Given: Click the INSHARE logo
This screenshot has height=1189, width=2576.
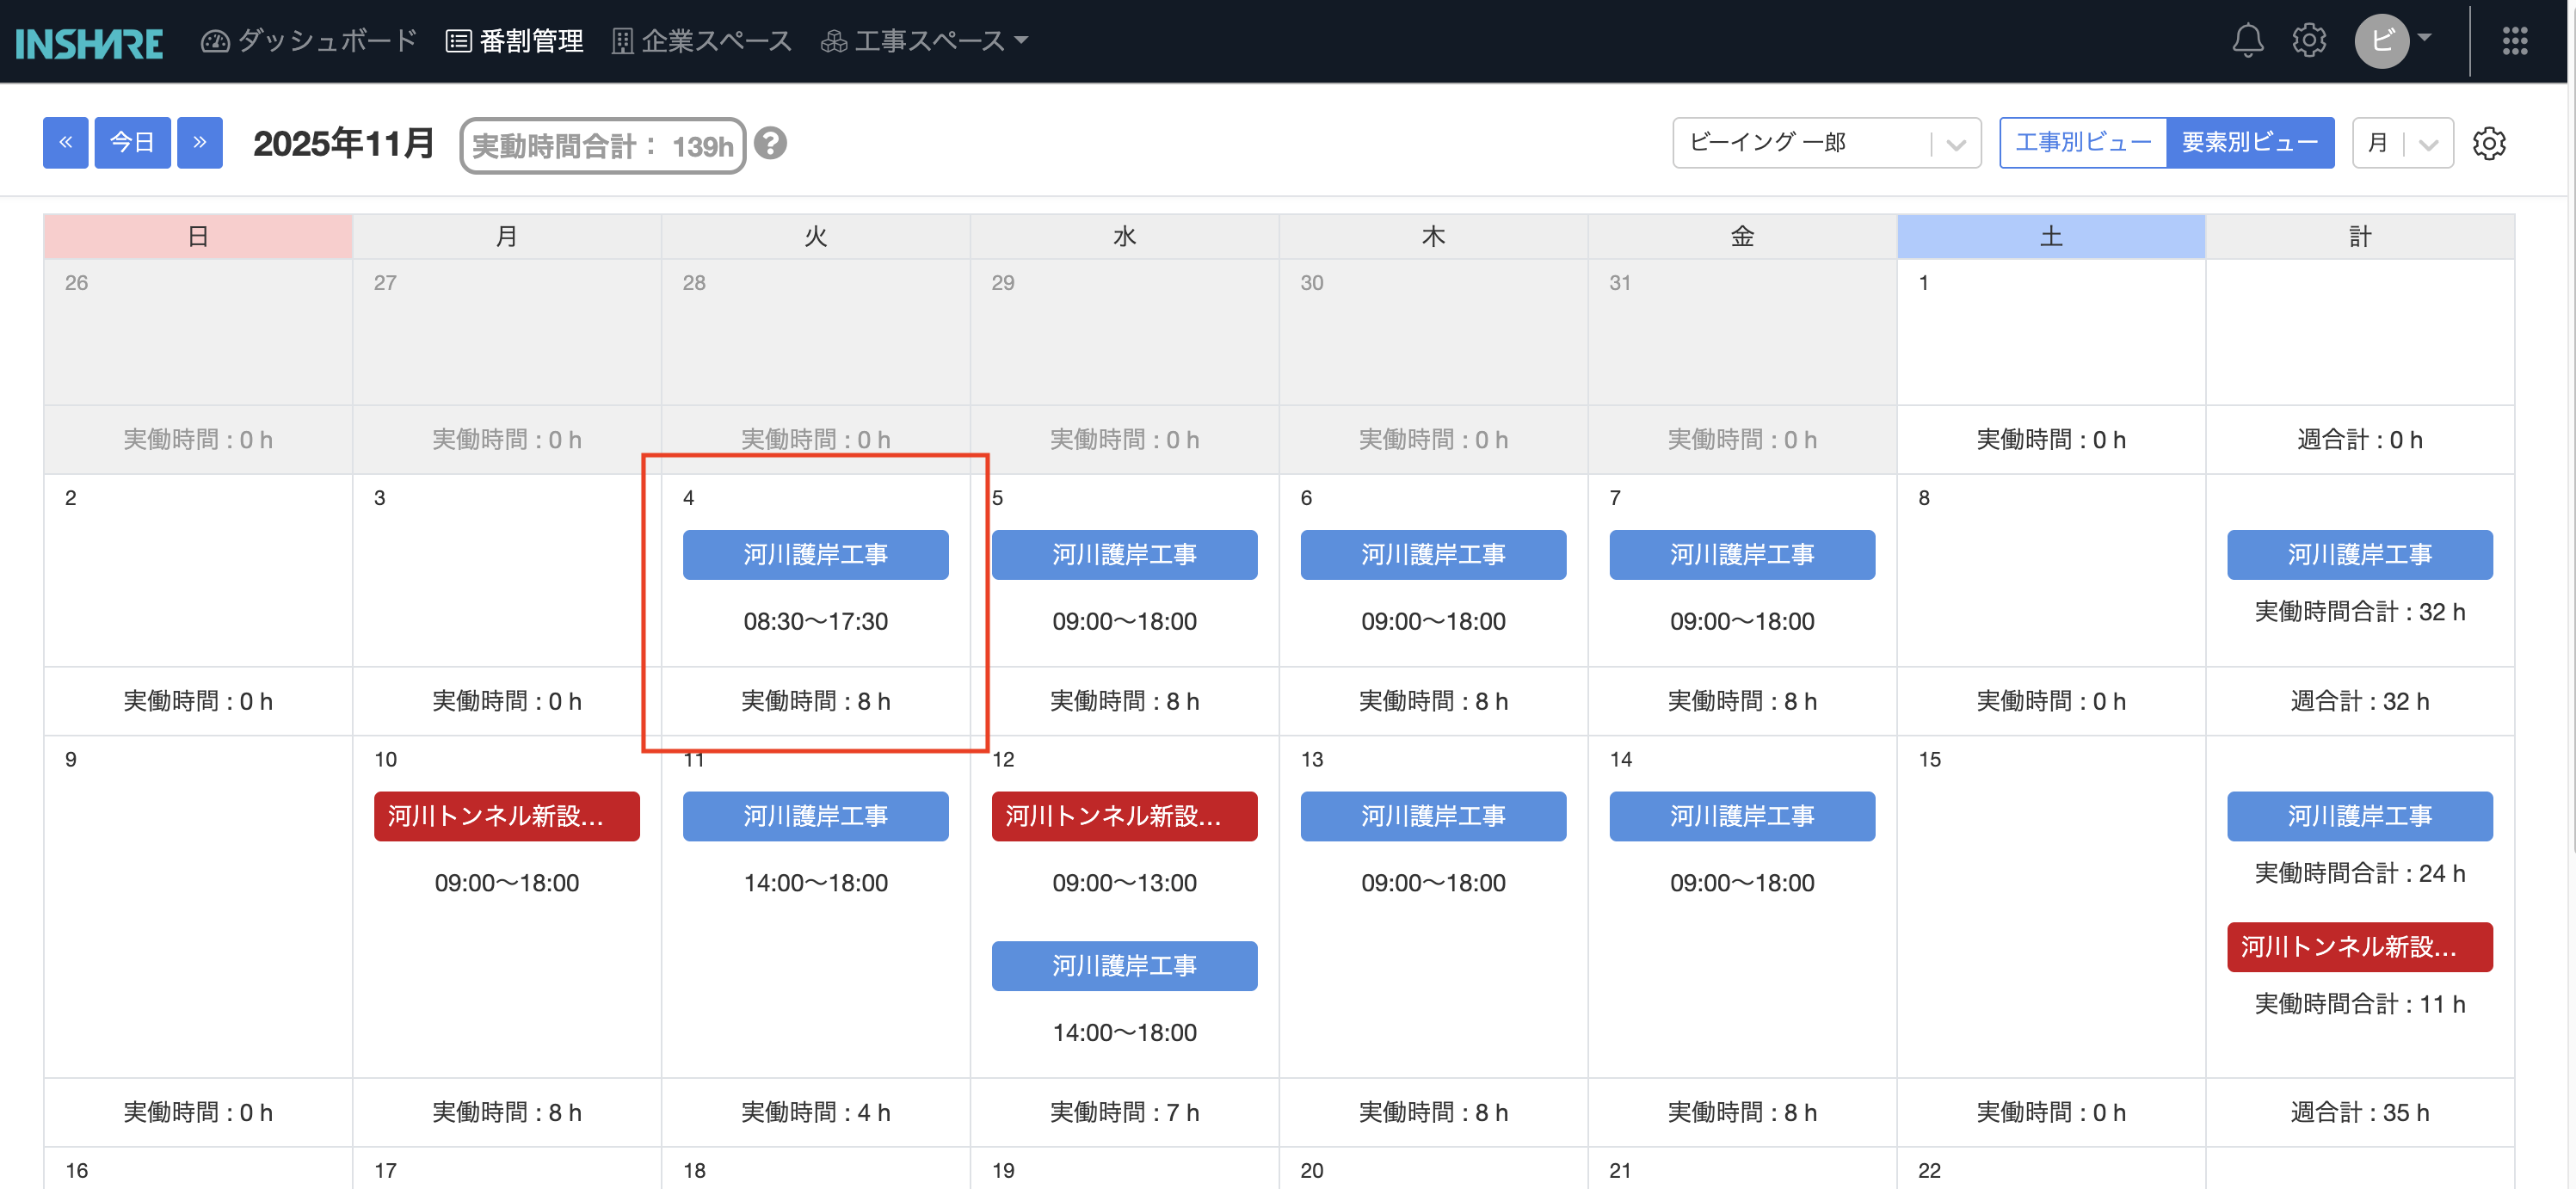Looking at the screenshot, I should 89,42.
